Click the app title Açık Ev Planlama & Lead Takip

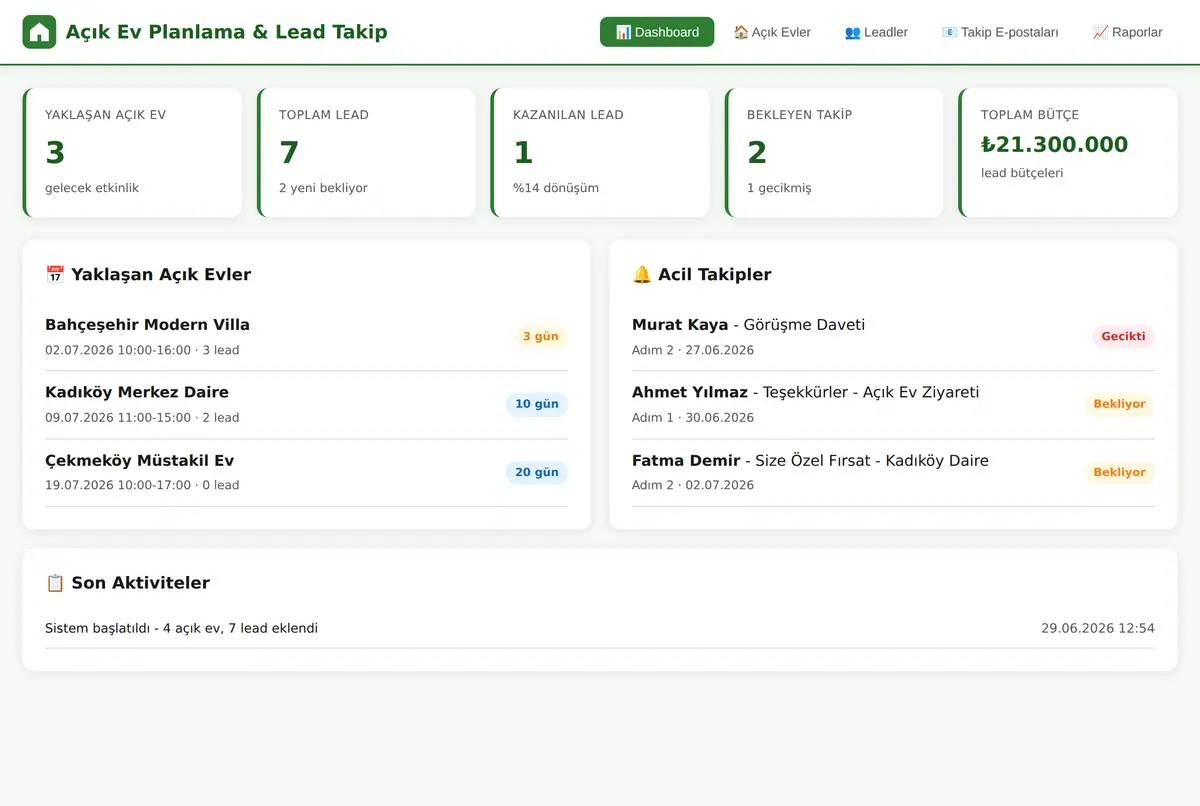click(x=226, y=32)
